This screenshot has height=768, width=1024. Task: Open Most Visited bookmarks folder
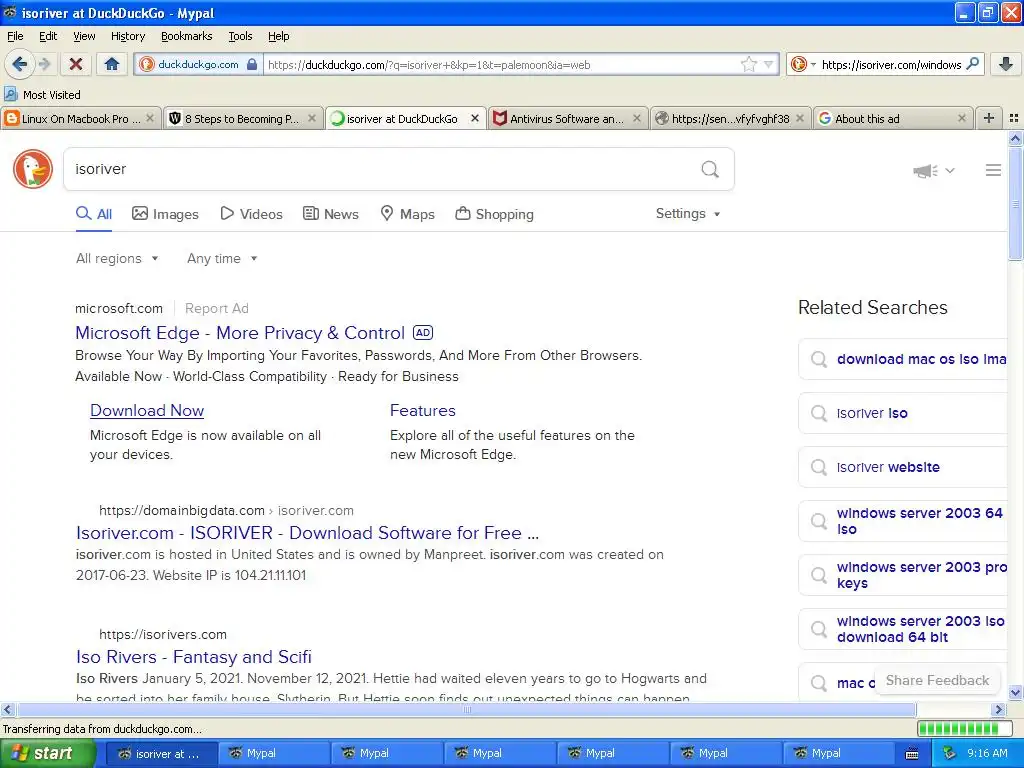(x=43, y=95)
